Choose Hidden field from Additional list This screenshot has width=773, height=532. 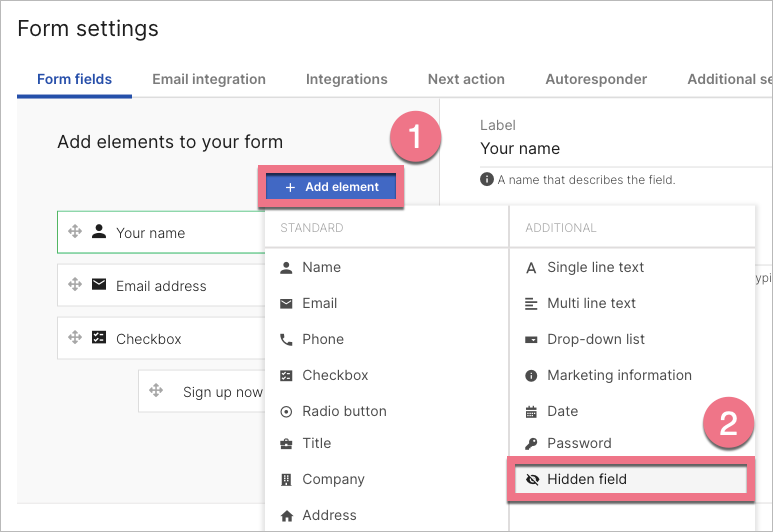587,479
